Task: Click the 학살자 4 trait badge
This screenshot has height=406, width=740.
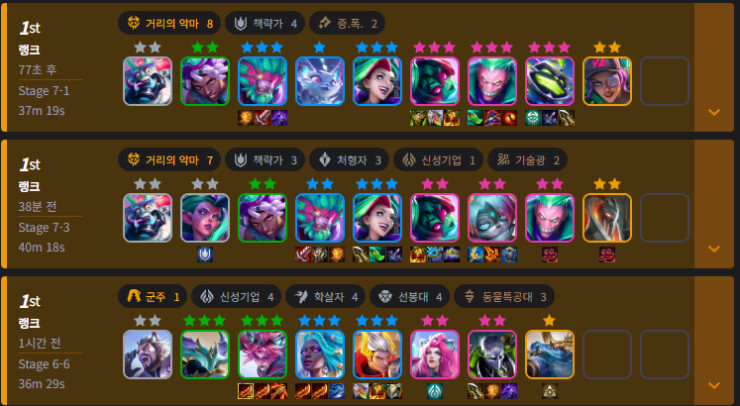Action: (325, 296)
